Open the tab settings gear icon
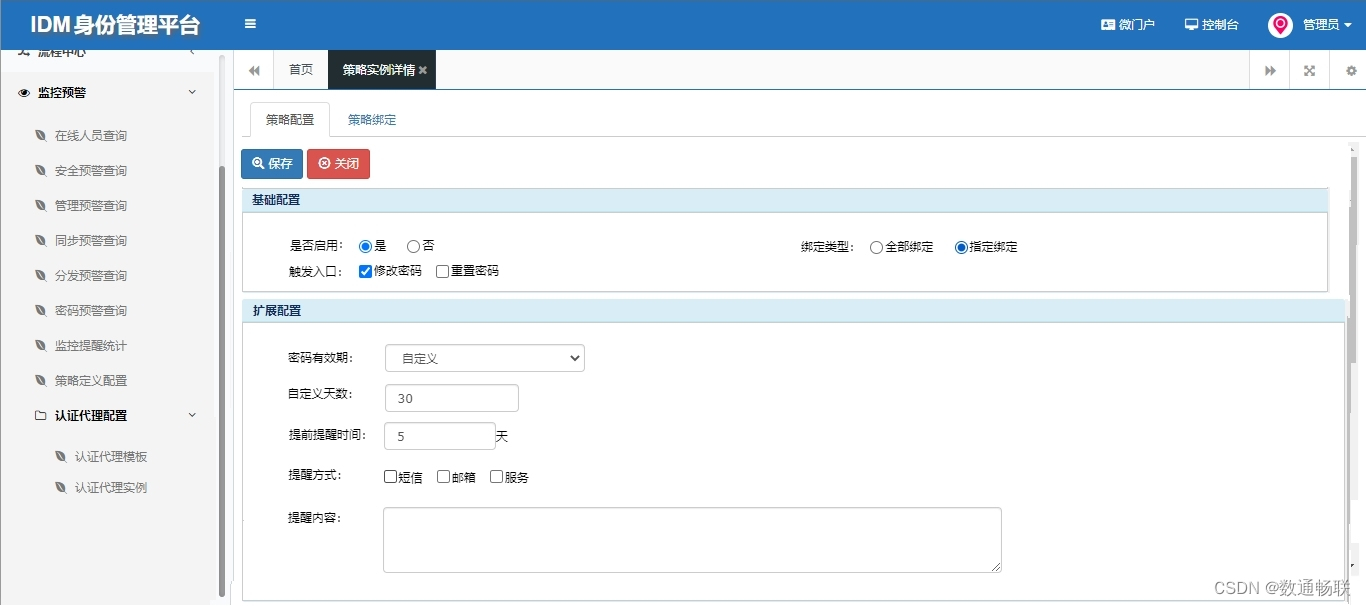The width and height of the screenshot is (1366, 606). click(x=1351, y=71)
